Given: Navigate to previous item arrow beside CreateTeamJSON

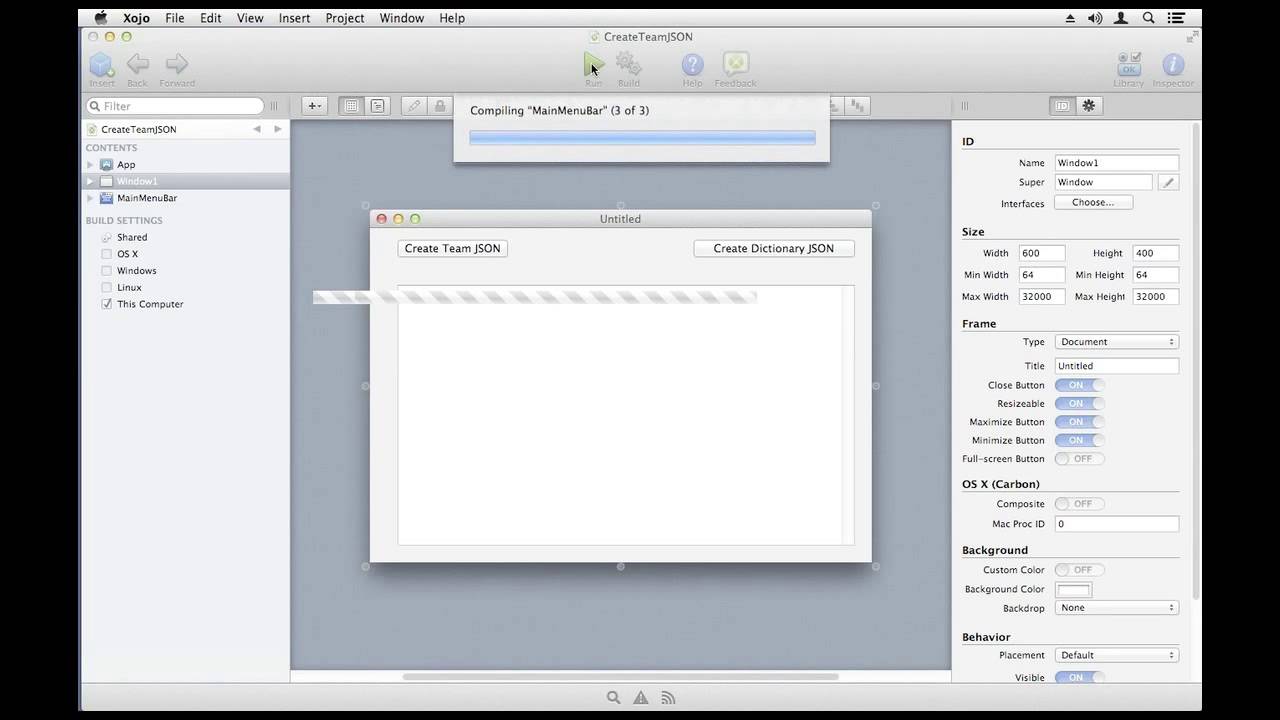Looking at the screenshot, I should 257,129.
